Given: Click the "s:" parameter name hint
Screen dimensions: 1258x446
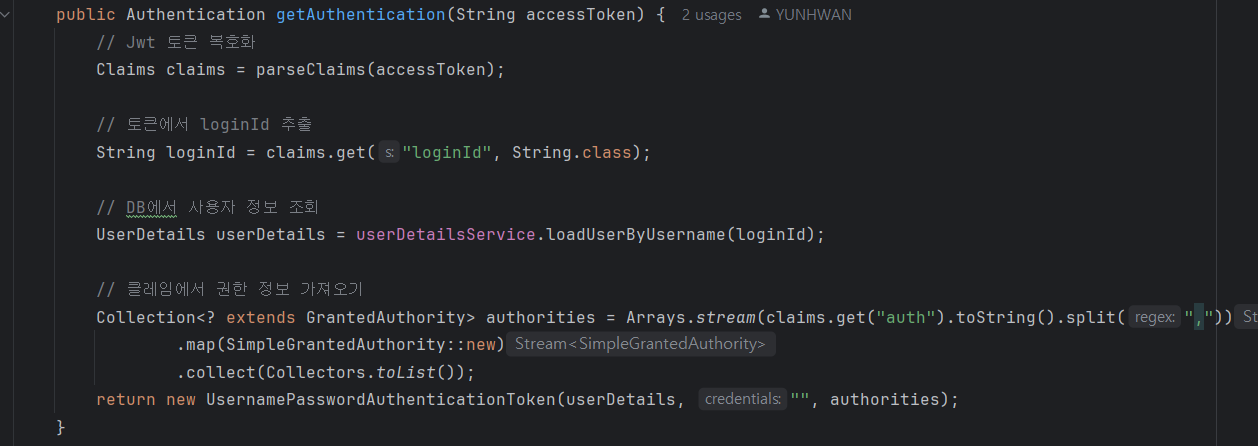Looking at the screenshot, I should pos(390,153).
